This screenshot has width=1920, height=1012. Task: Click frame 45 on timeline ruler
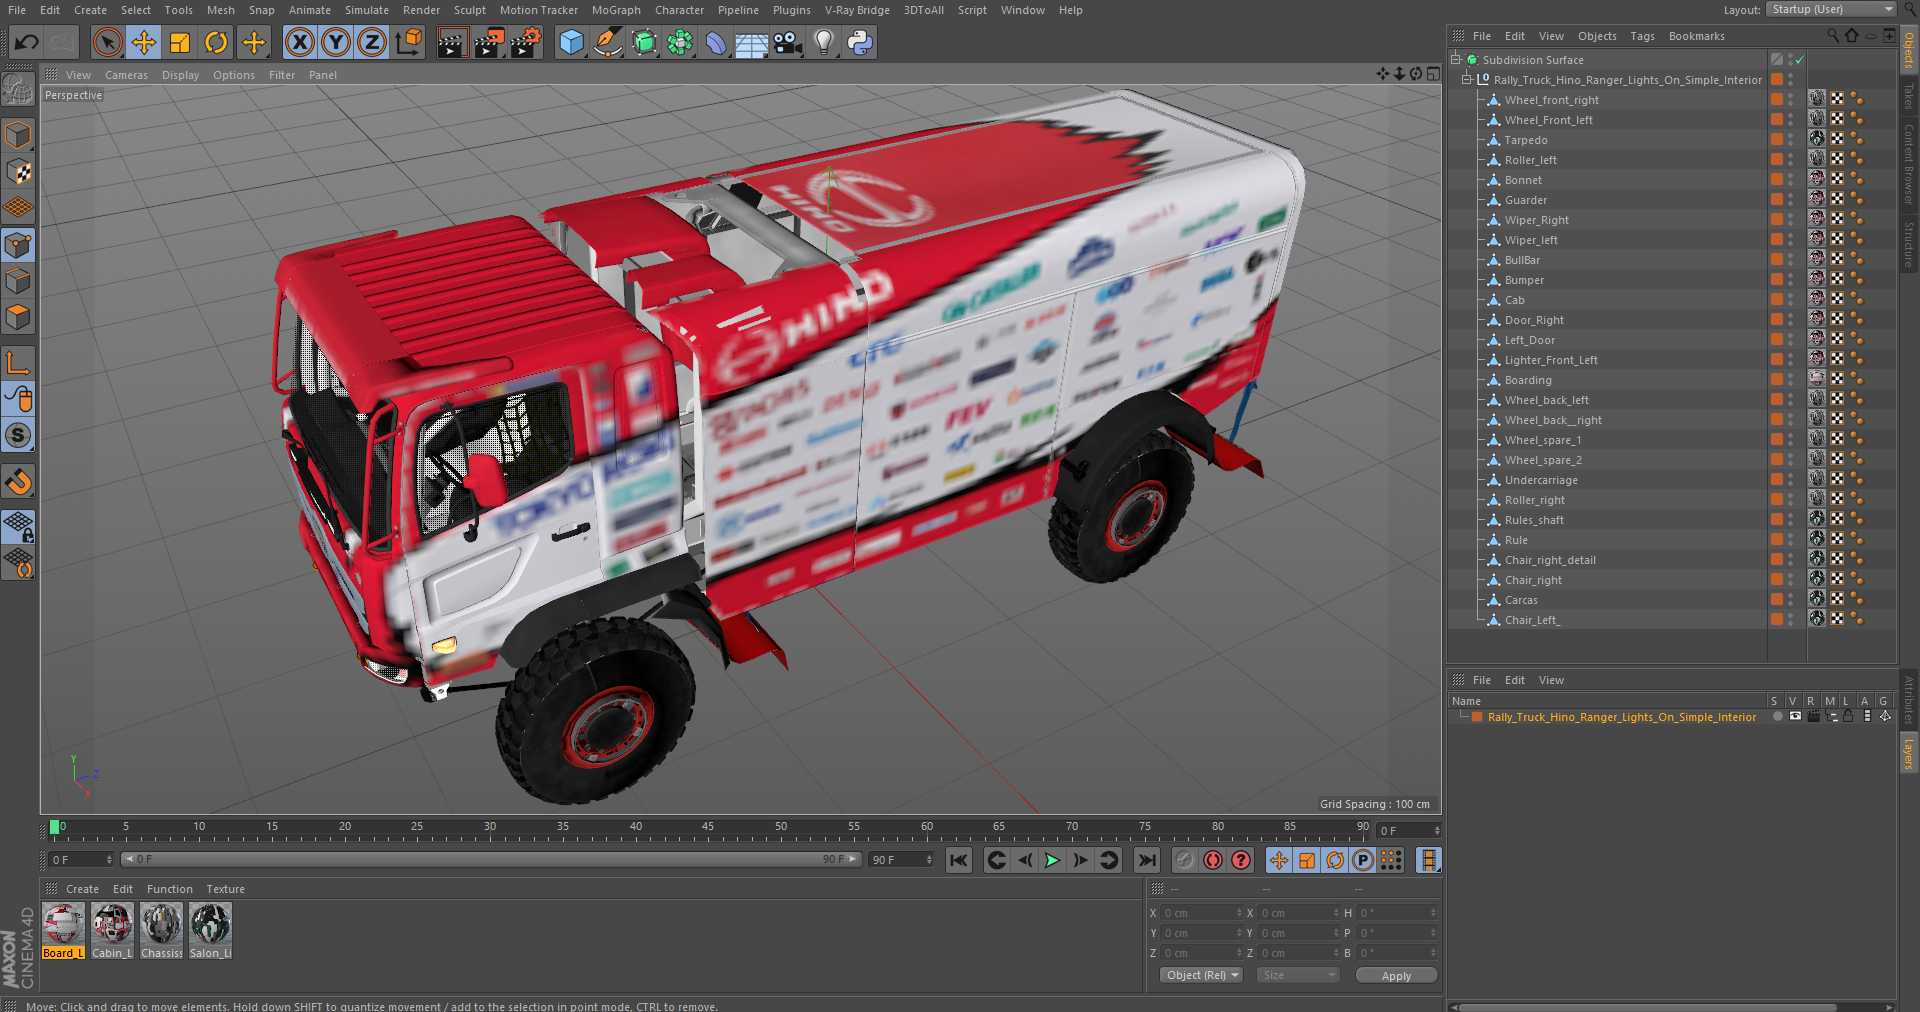point(708,829)
